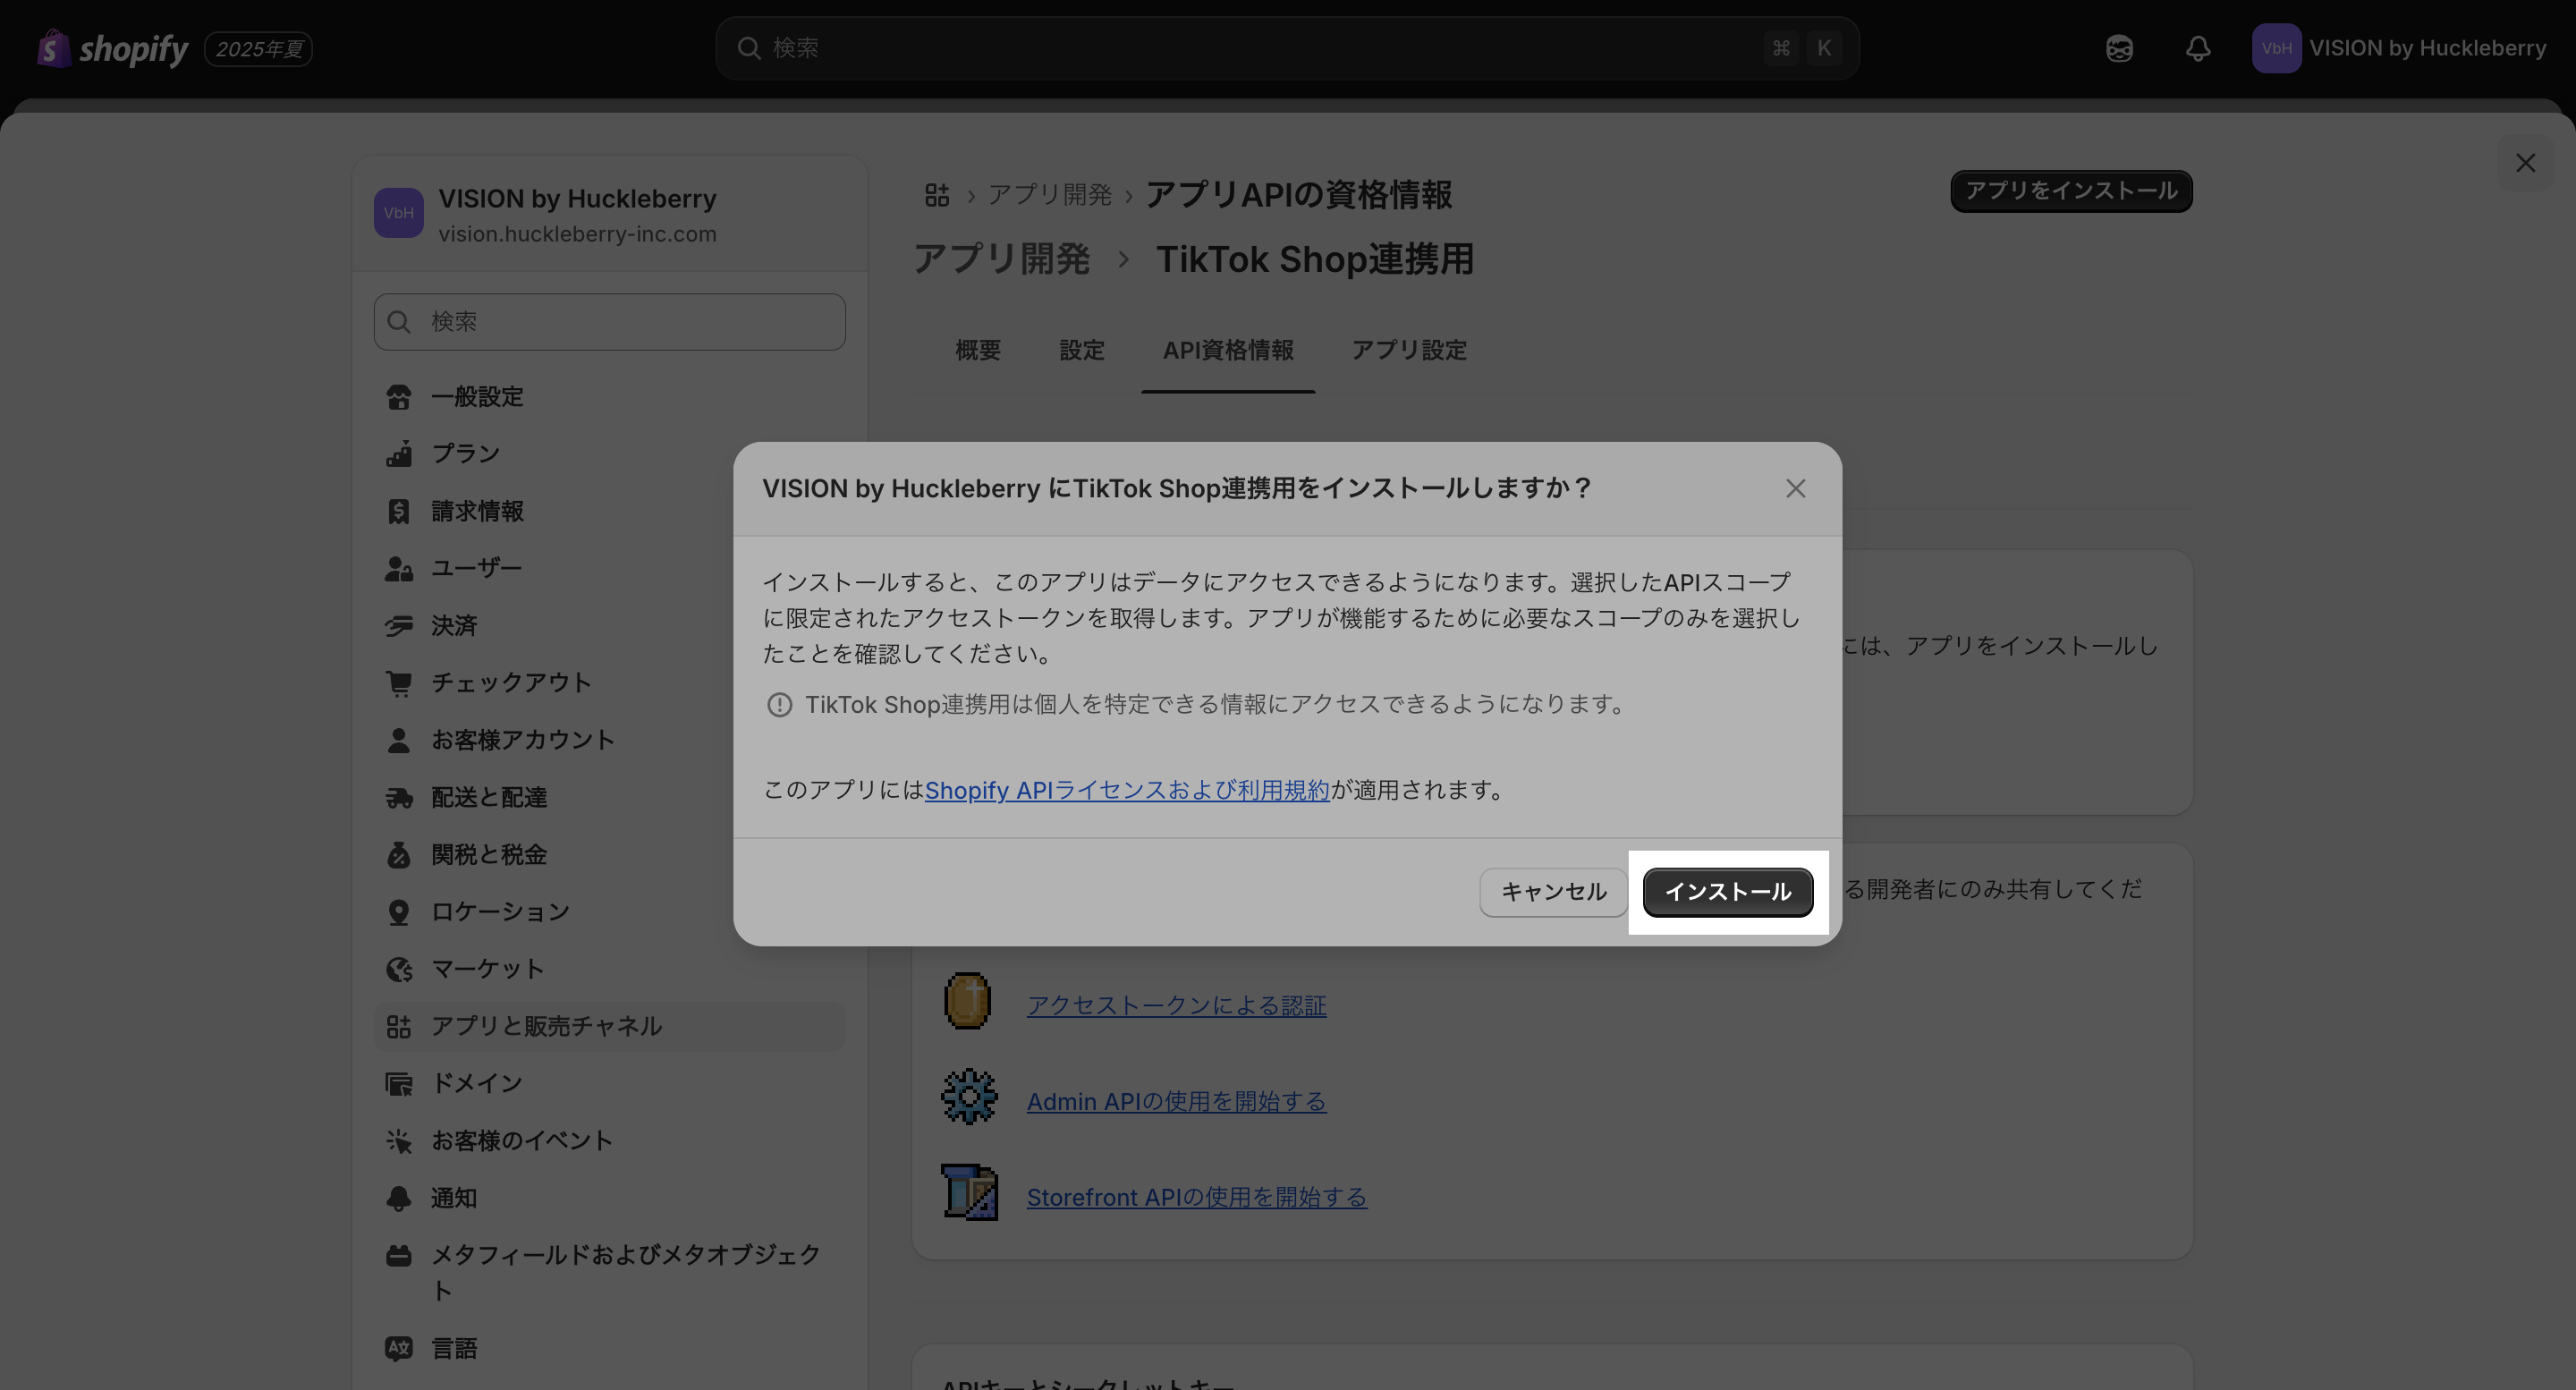This screenshot has width=2576, height=1390.
Task: Open the マーケット settings item
Action: coord(609,968)
